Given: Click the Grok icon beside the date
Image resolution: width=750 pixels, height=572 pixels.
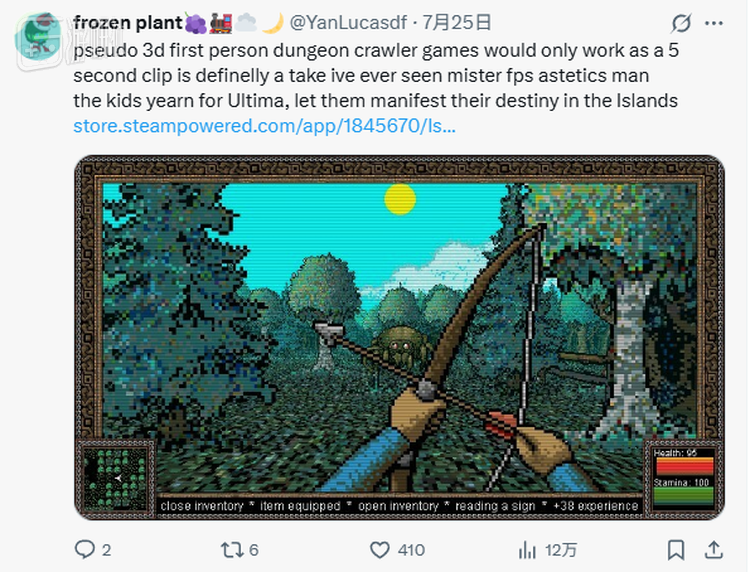Looking at the screenshot, I should pos(681,22).
